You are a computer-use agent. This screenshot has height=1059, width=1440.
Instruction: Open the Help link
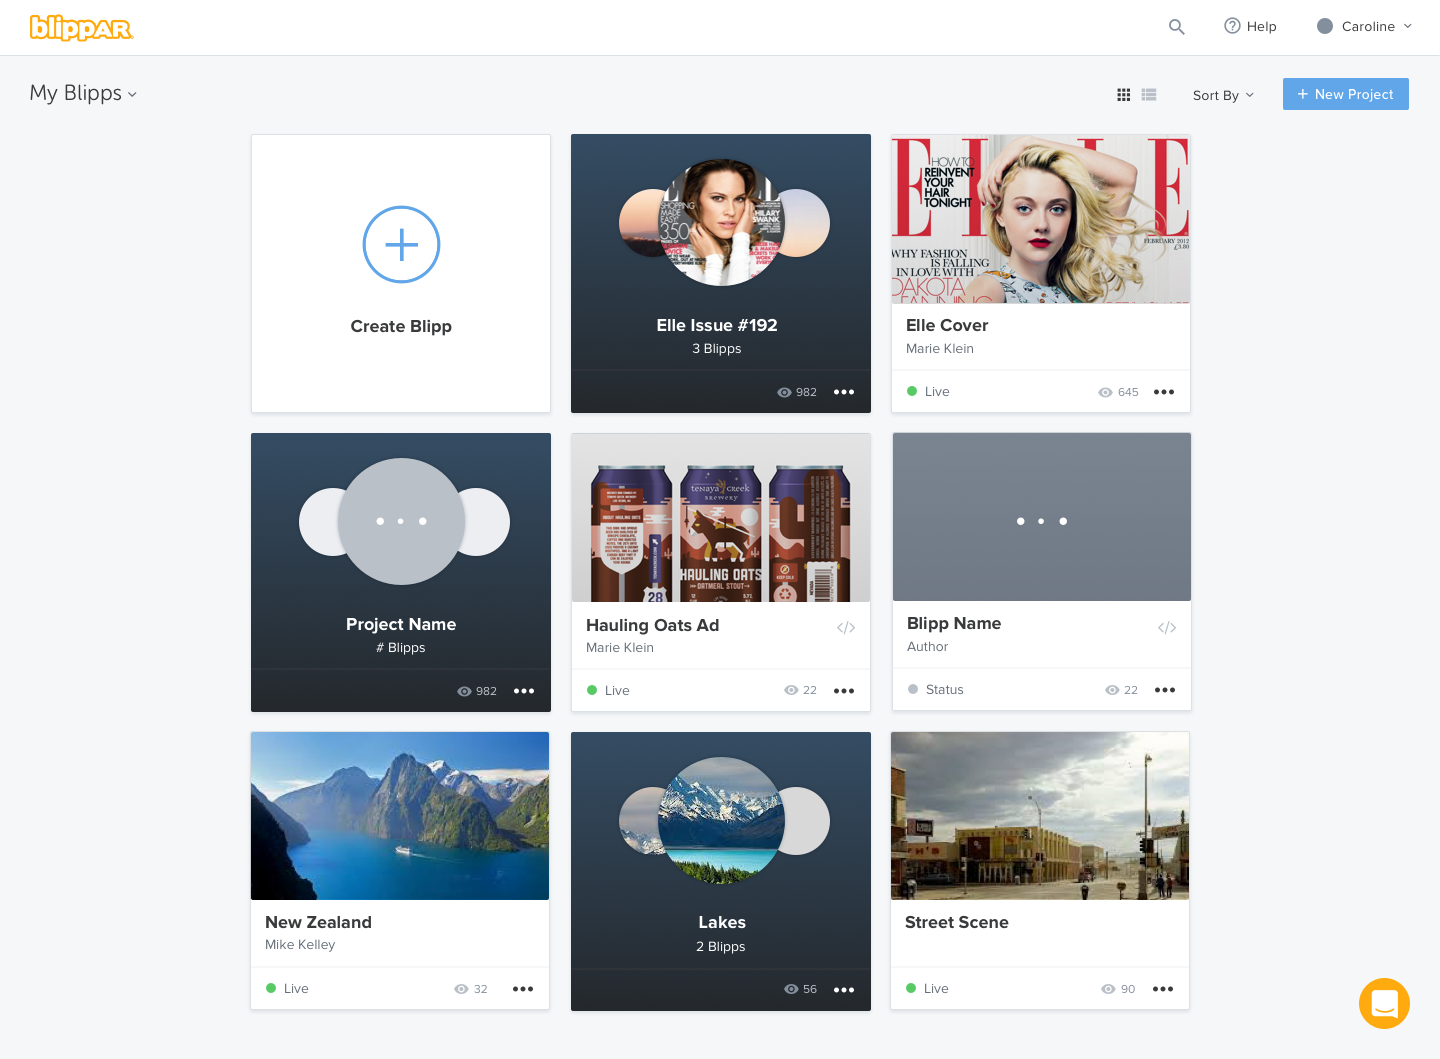point(1251,27)
